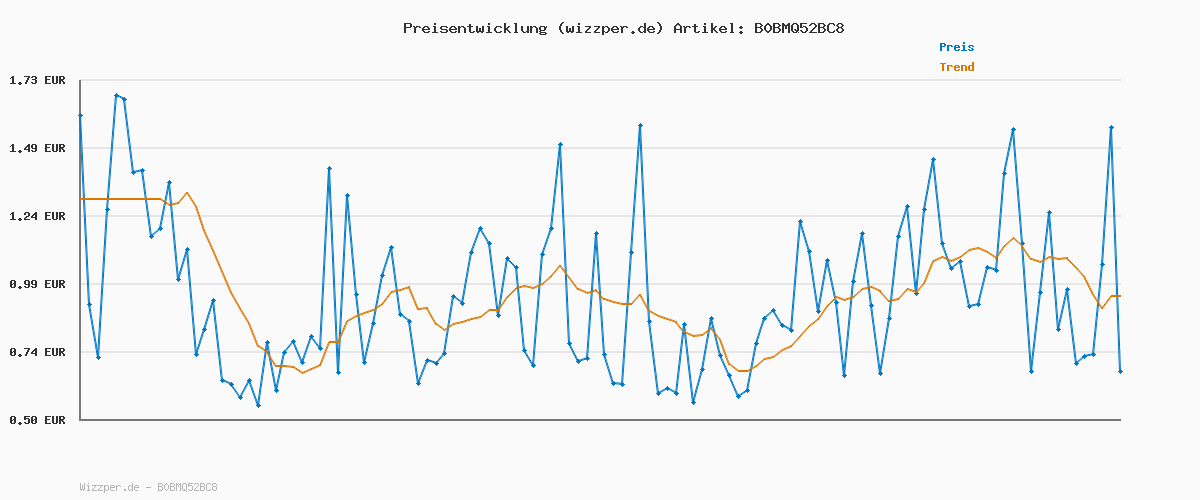Click the 1.73 EUR axis label
1200x500 pixels.
point(37,80)
